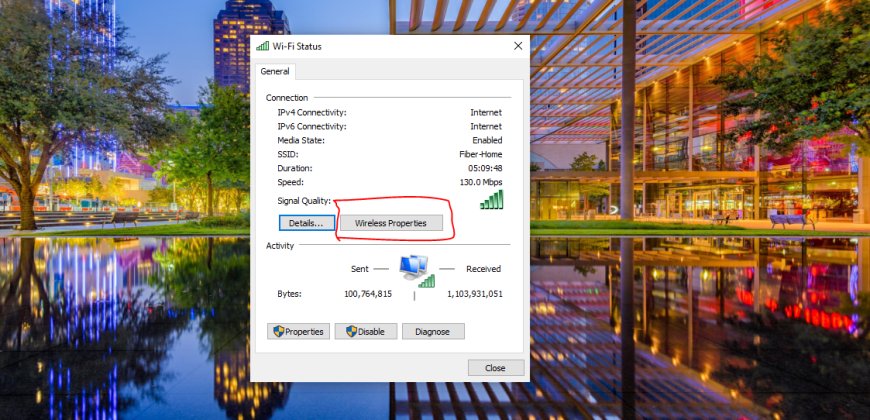Close the Wi-Fi Status window with X
The width and height of the screenshot is (870, 420).
[518, 46]
